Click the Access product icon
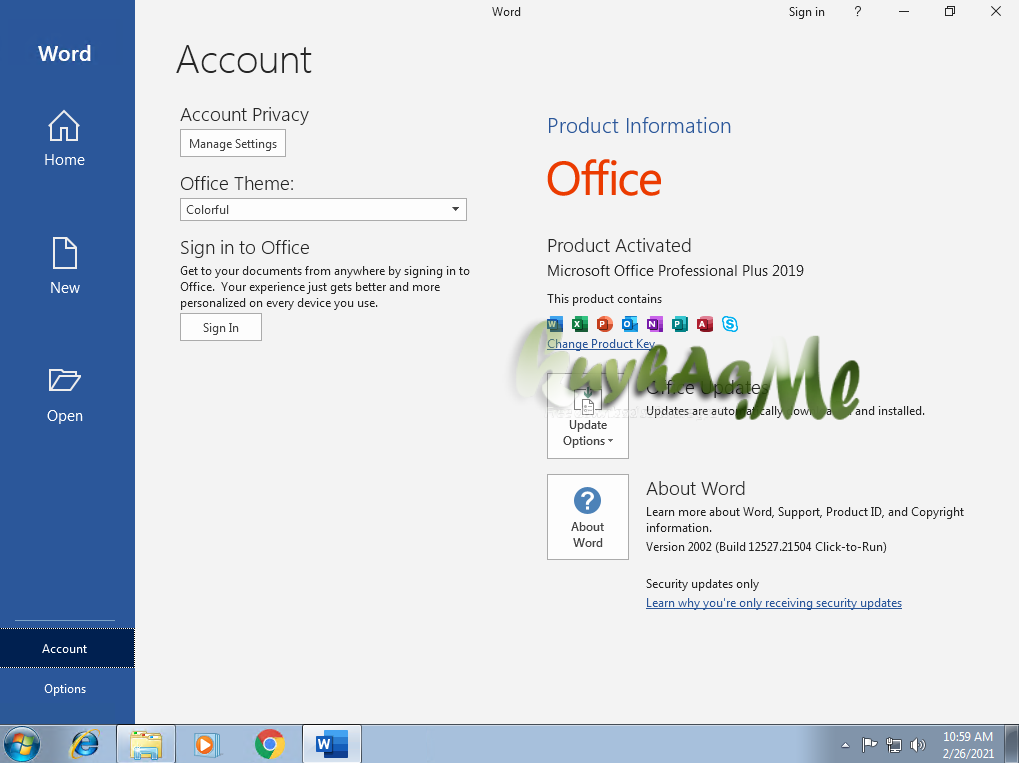 704,324
